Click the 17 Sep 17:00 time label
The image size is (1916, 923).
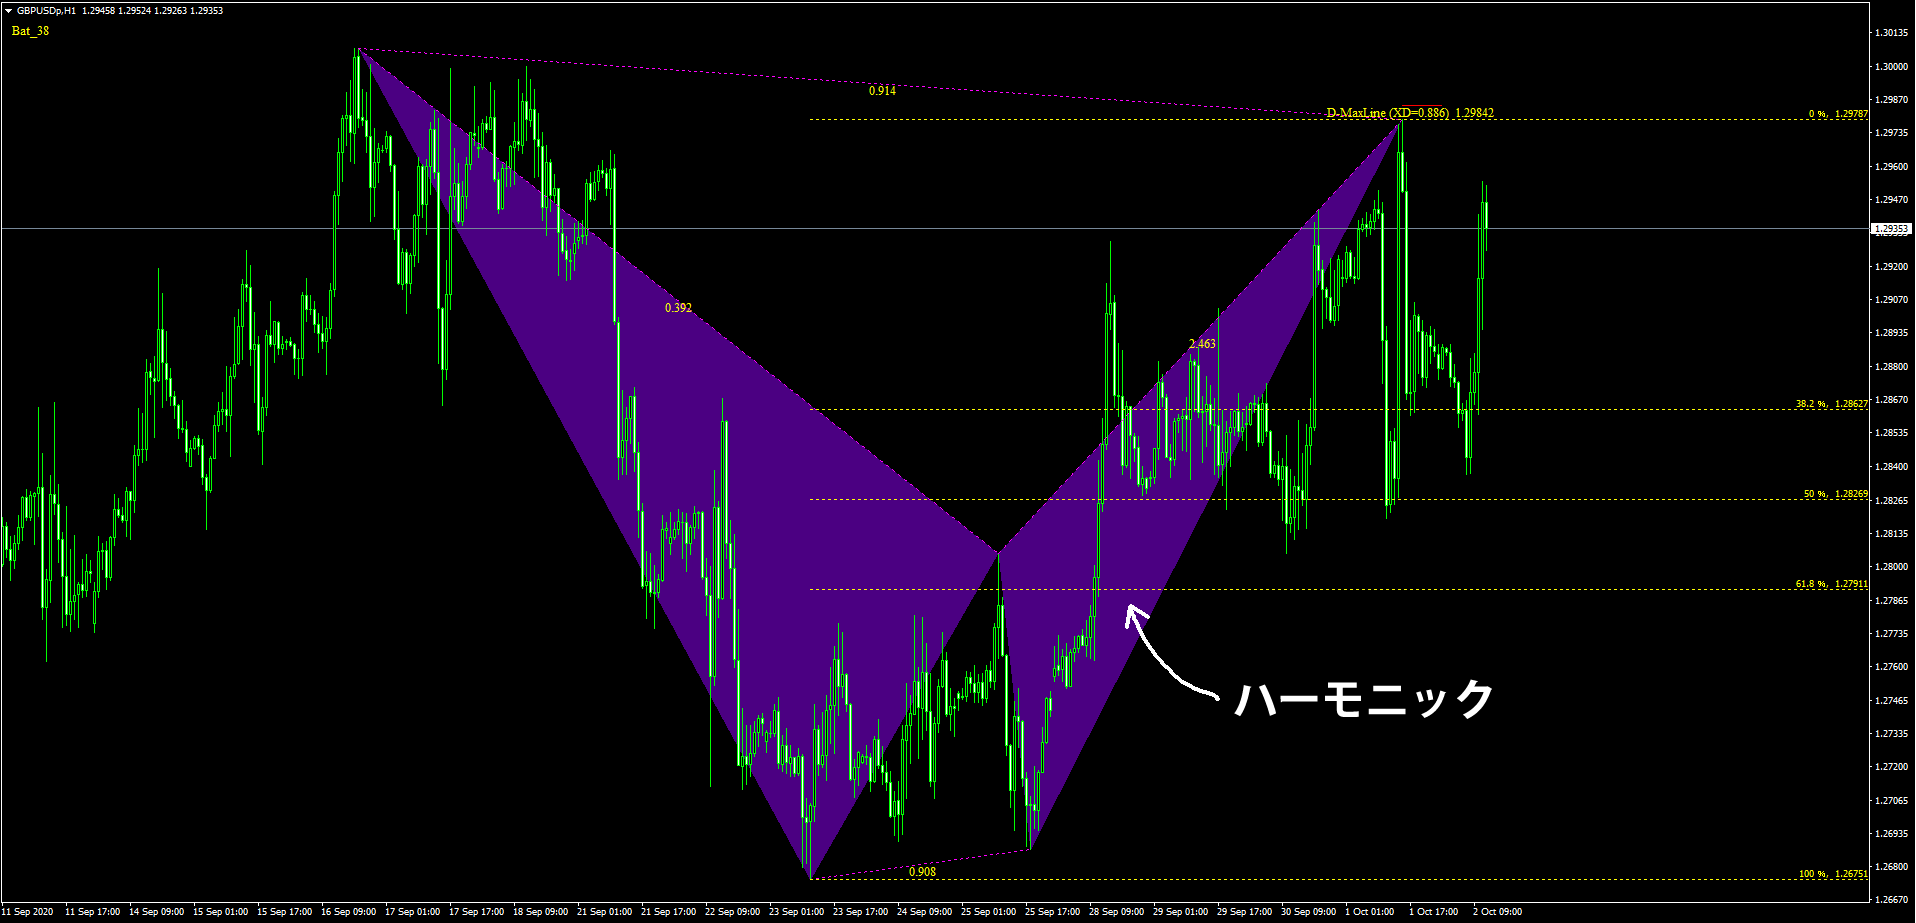476,912
